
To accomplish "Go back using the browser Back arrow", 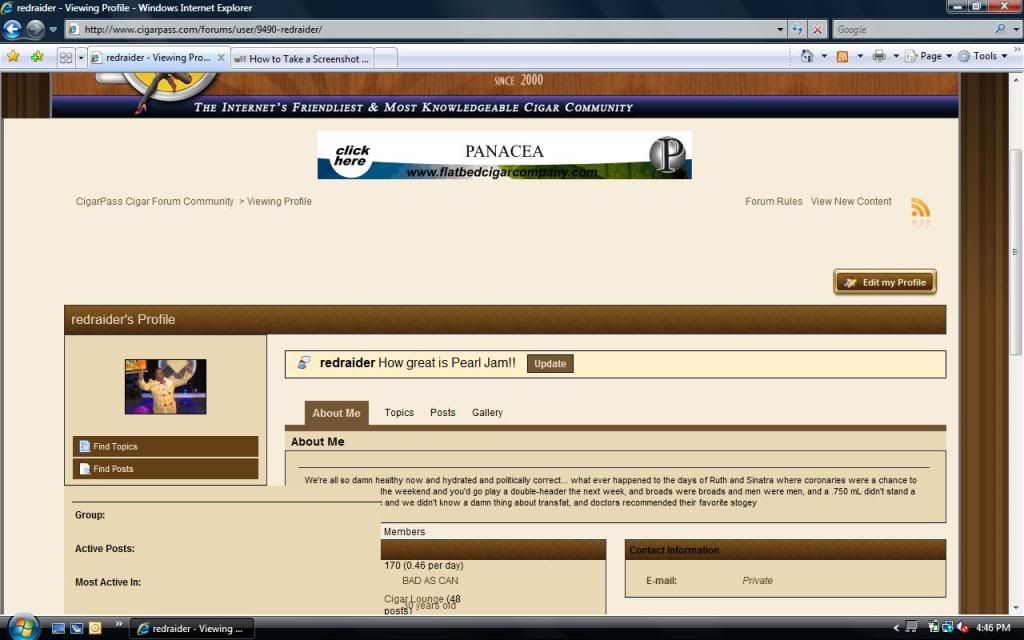I will click(12, 29).
